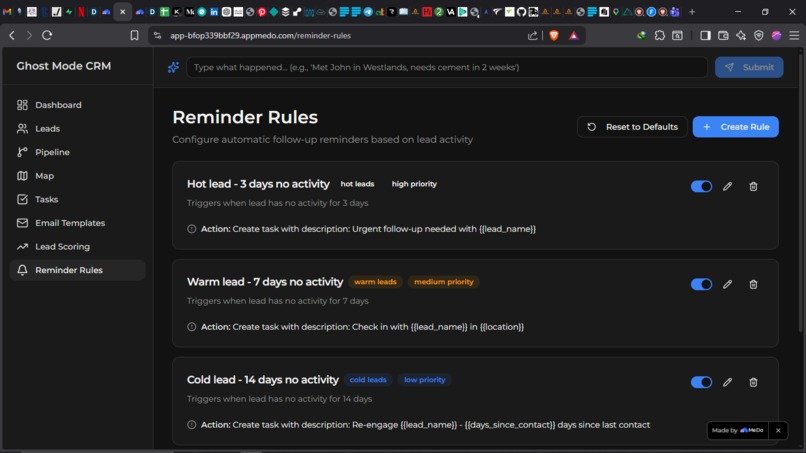This screenshot has height=453, width=806.
Task: Switch to the LinkedIn tab
Action: [214, 11]
